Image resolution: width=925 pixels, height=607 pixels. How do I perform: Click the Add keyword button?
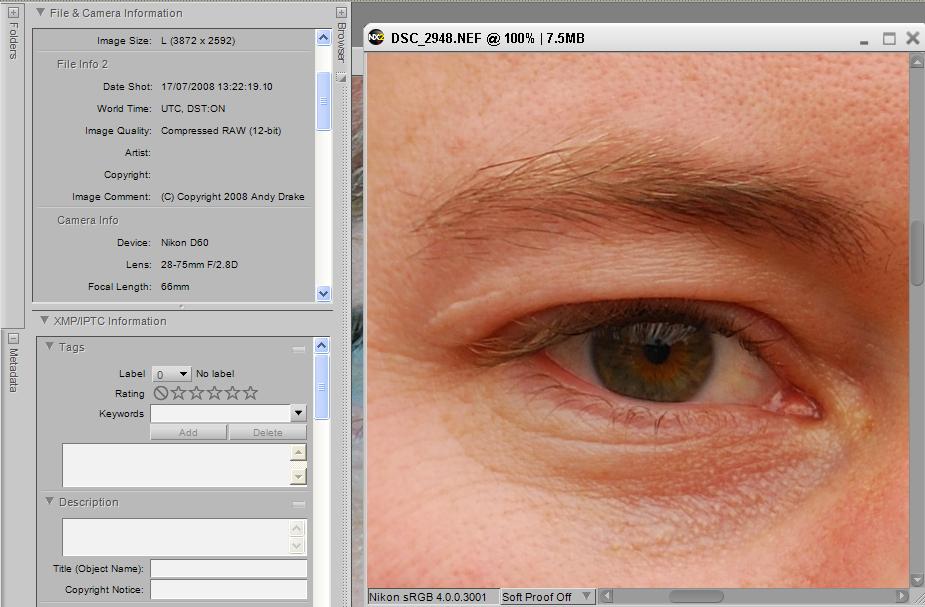188,432
